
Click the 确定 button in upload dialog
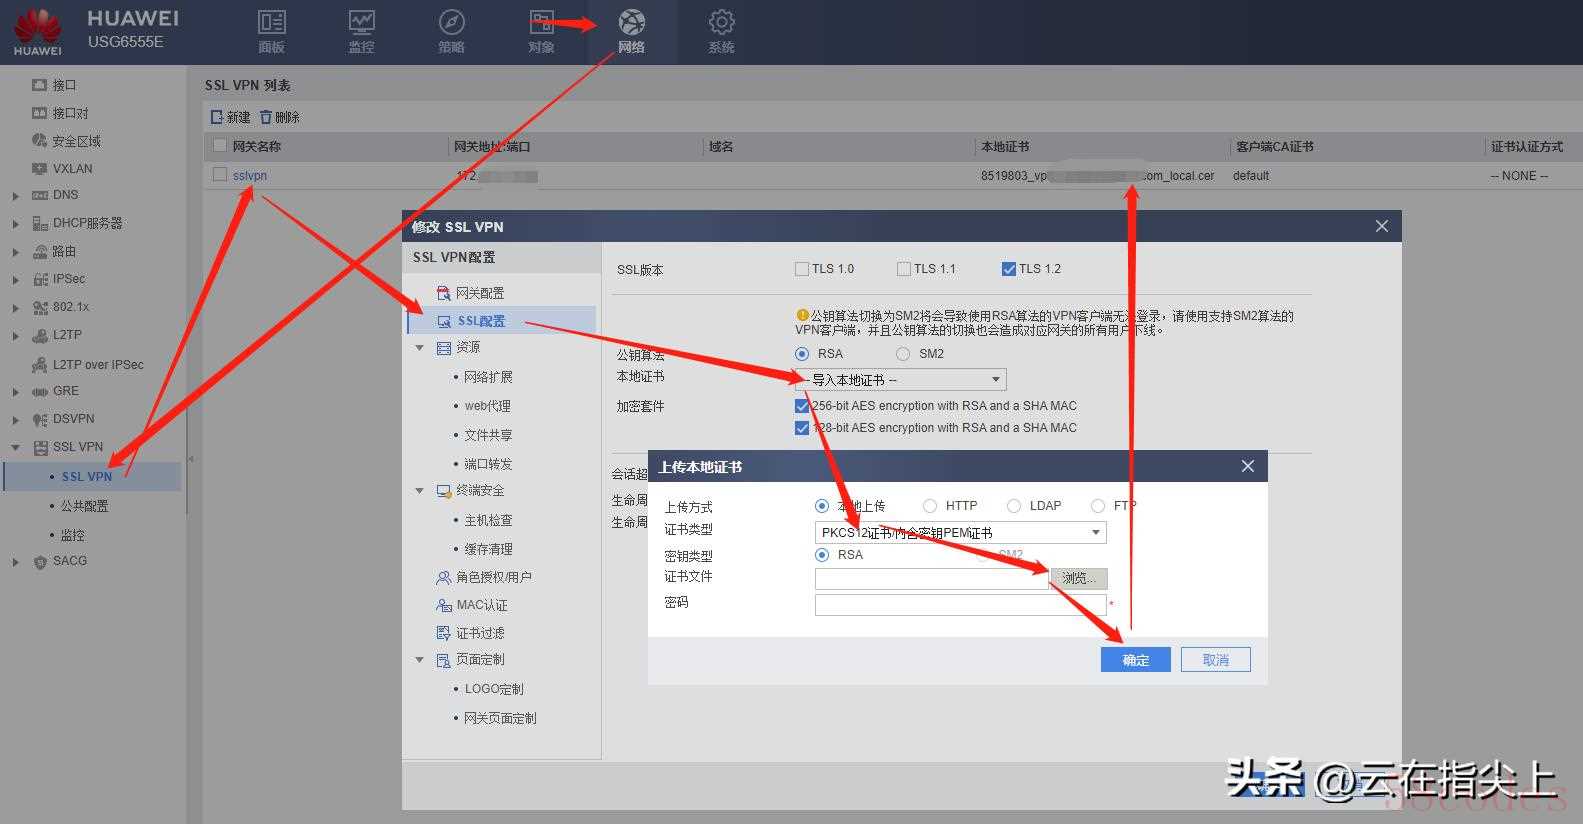point(1135,660)
